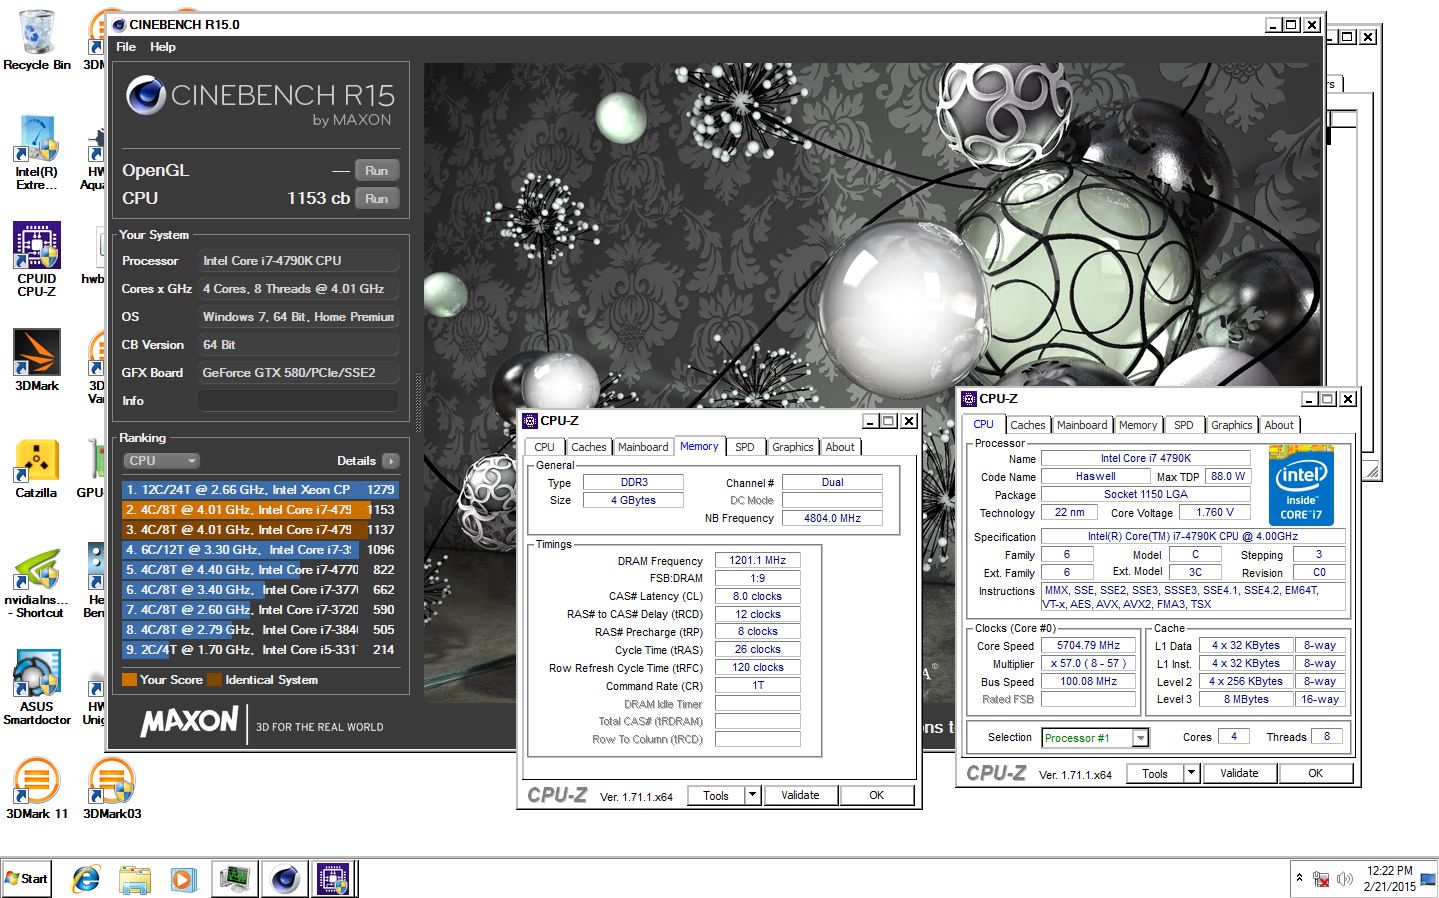Open the Help menu in Cinebench
The image size is (1439, 898).
click(163, 46)
